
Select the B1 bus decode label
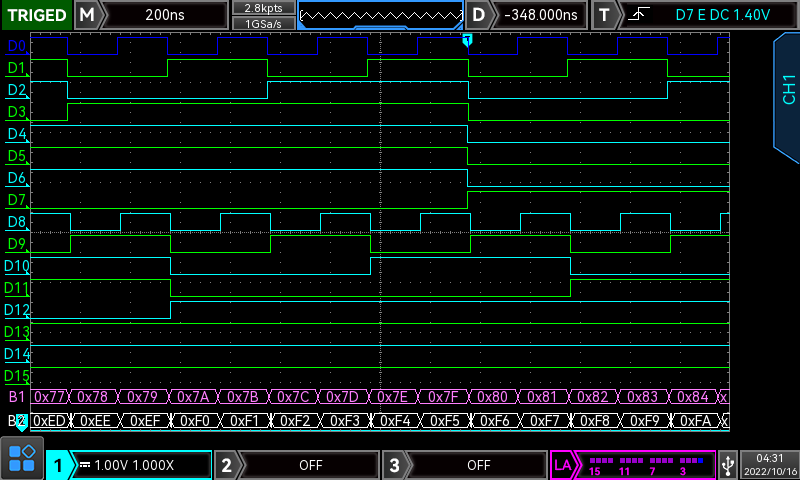[16, 397]
